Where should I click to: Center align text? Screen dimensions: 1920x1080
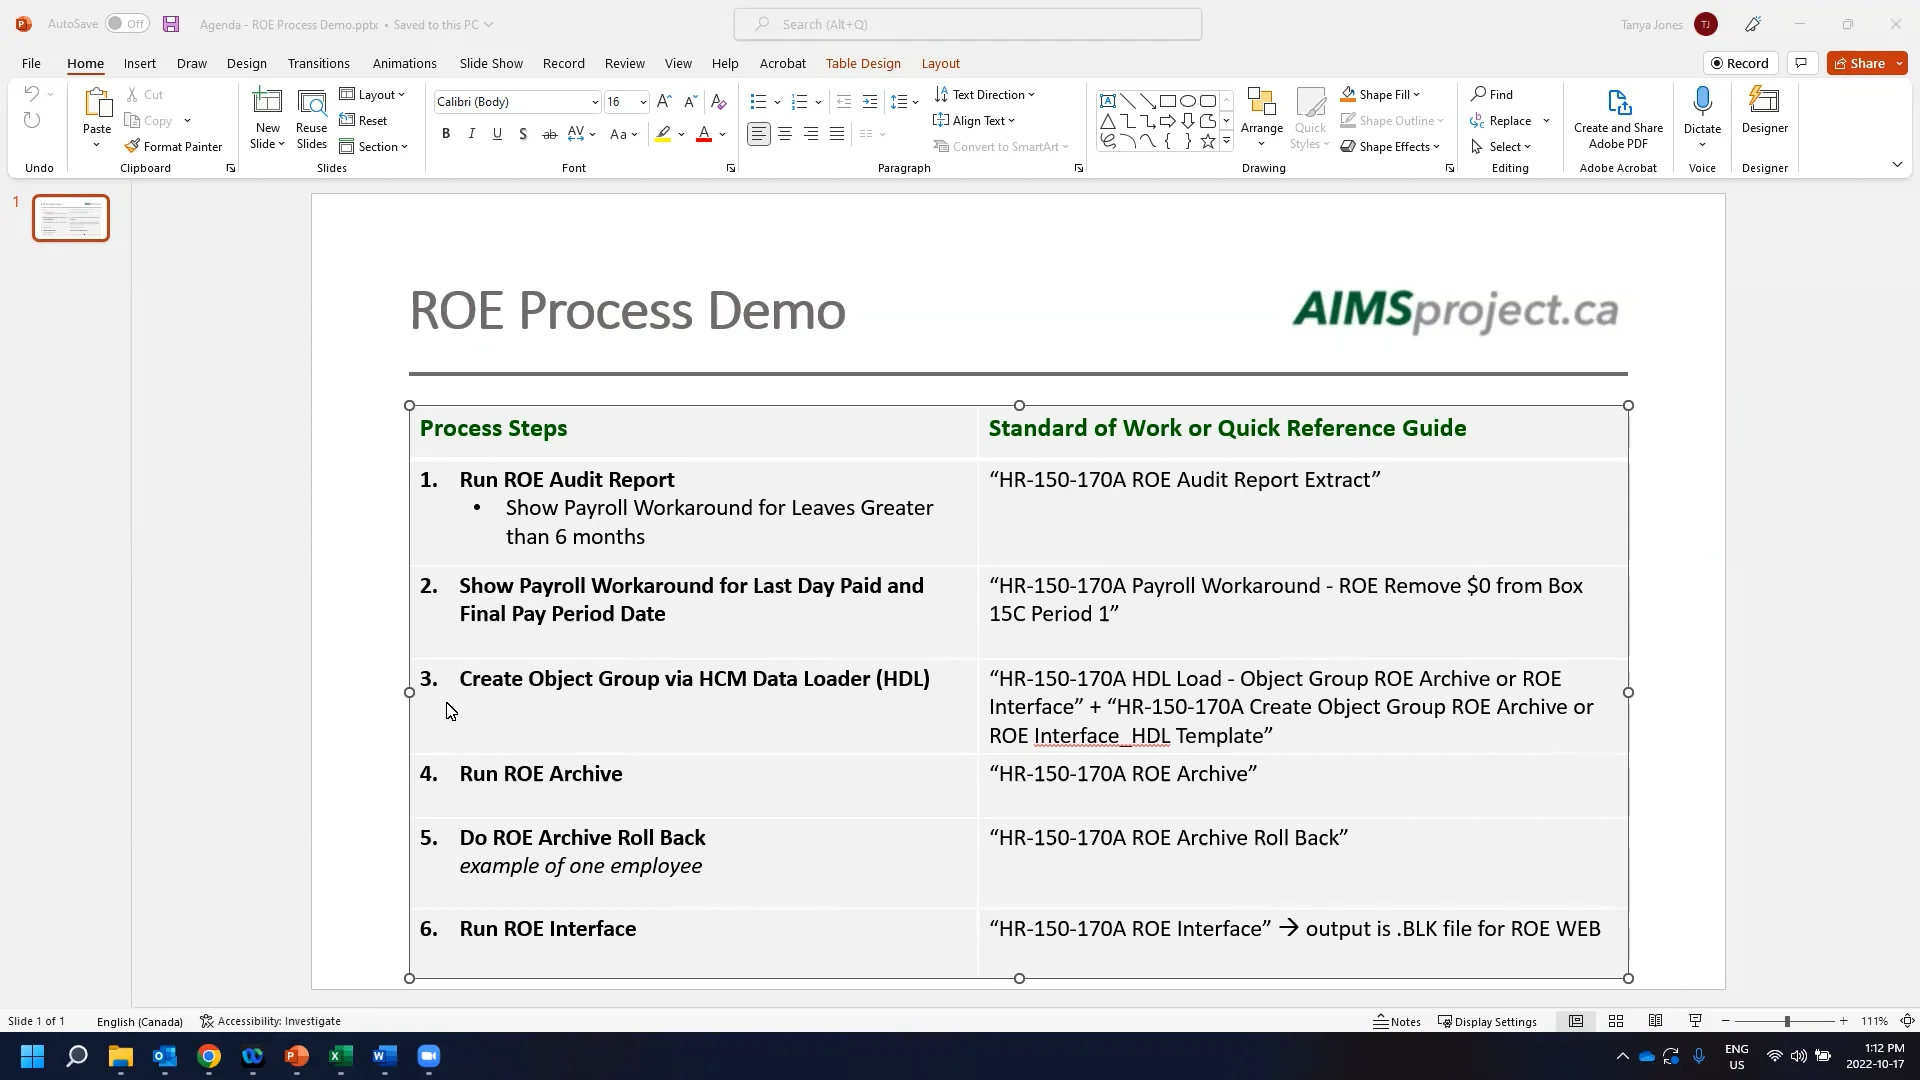785,134
